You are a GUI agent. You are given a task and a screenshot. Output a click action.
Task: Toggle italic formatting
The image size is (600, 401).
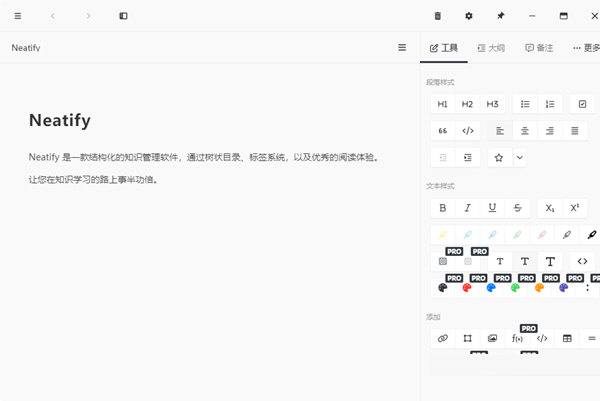[468, 208]
